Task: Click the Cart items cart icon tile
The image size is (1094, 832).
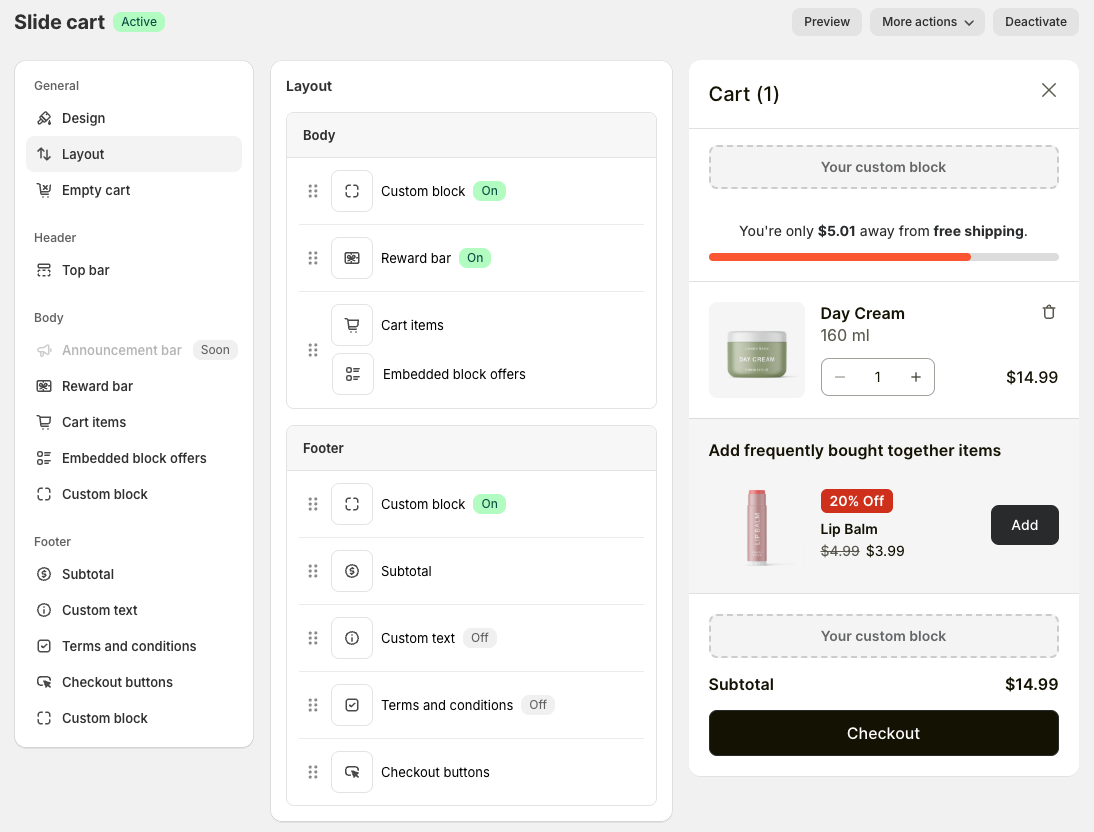Action: (x=352, y=325)
